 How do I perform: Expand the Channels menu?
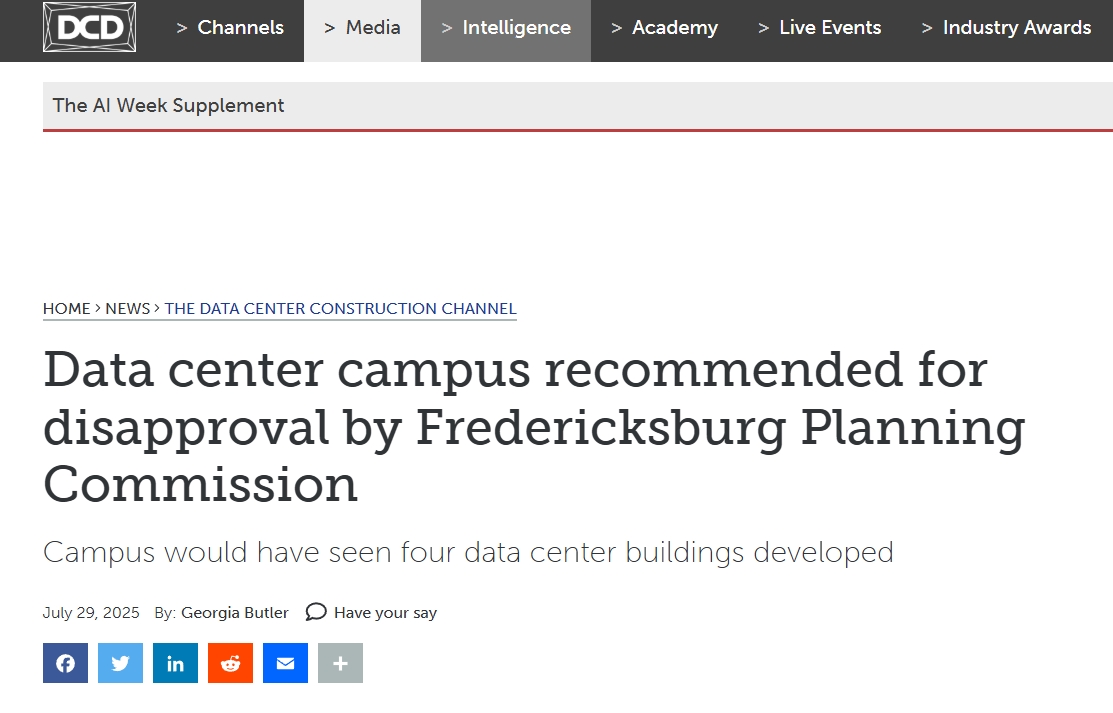pos(230,28)
